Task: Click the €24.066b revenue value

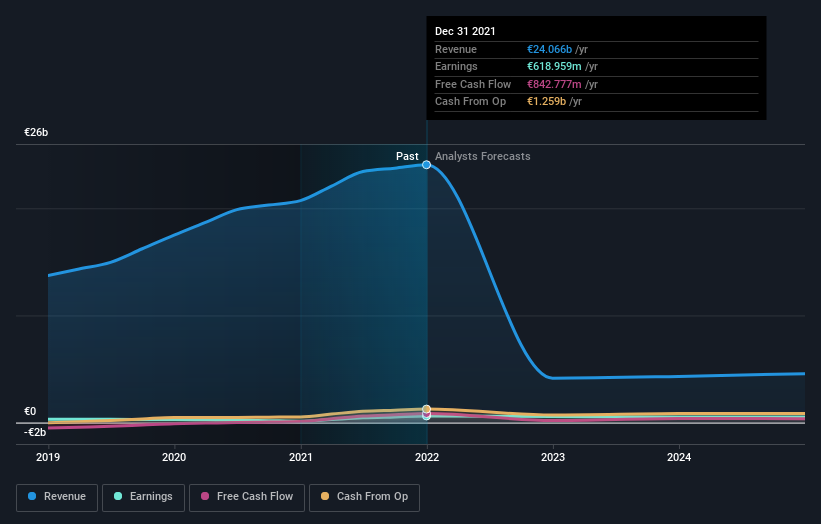Action: tap(549, 49)
